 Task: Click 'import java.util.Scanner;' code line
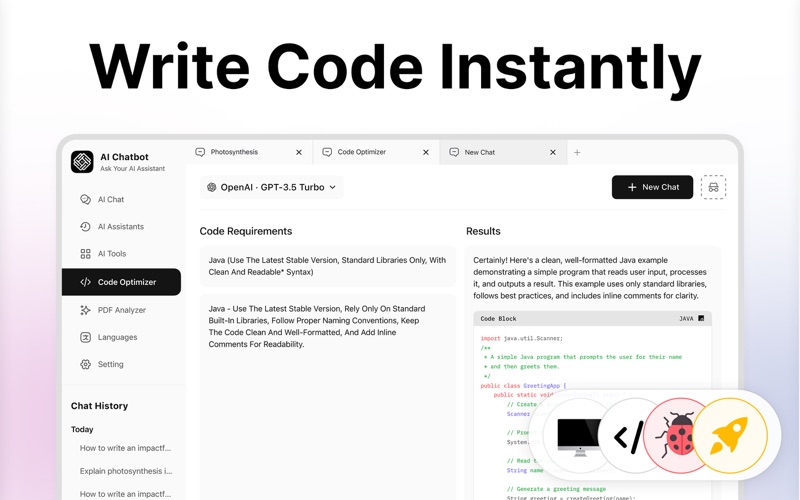click(521, 338)
